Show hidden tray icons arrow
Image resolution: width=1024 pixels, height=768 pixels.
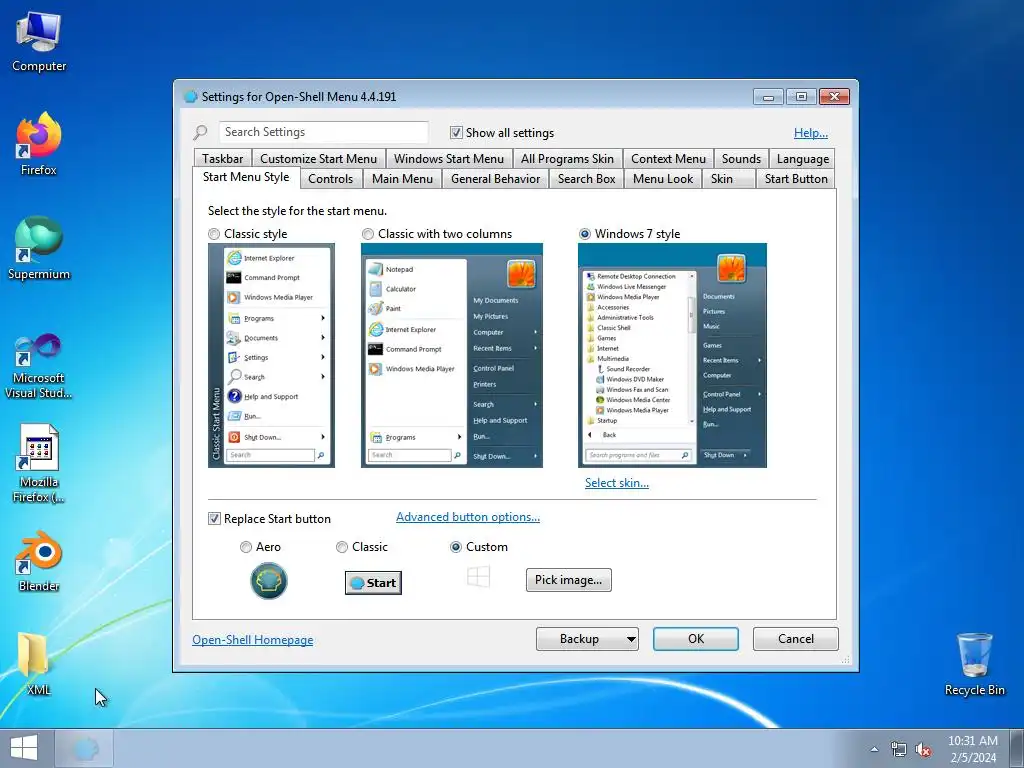click(874, 749)
